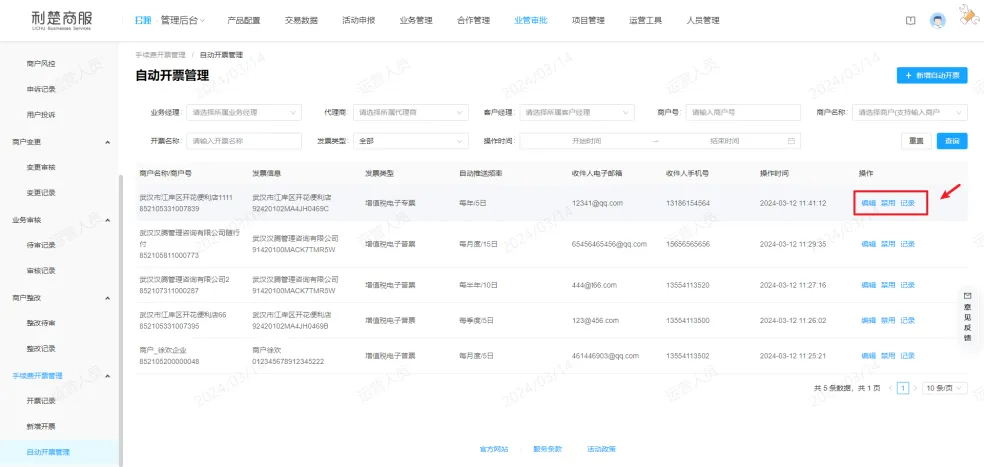This screenshot has width=984, height=467.
Task: View 记录 for the 12341@qq.com row
Action: (x=907, y=203)
